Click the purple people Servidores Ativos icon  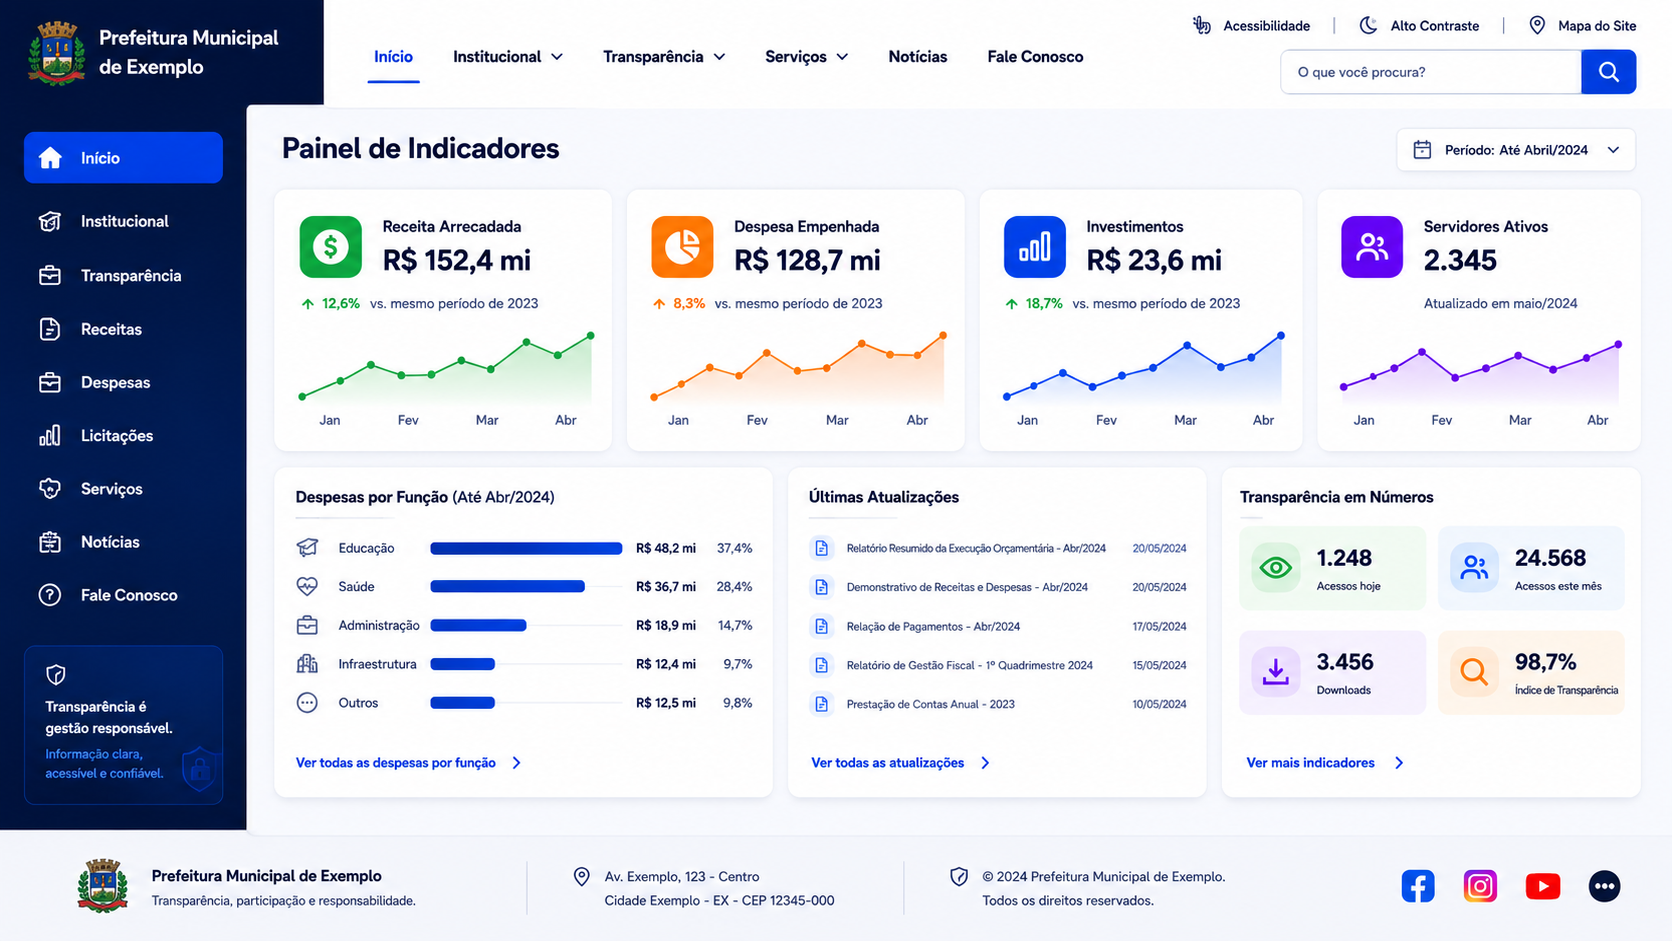tap(1372, 246)
